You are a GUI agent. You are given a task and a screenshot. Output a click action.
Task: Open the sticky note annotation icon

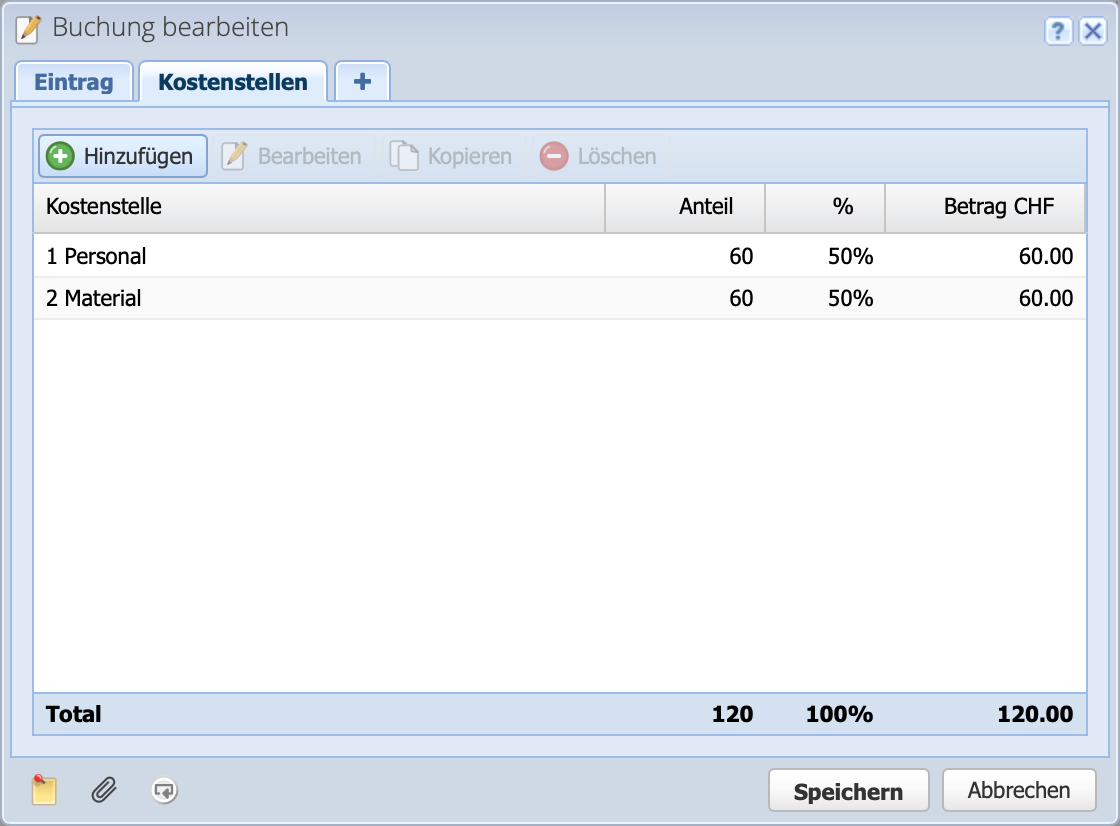[x=41, y=789]
